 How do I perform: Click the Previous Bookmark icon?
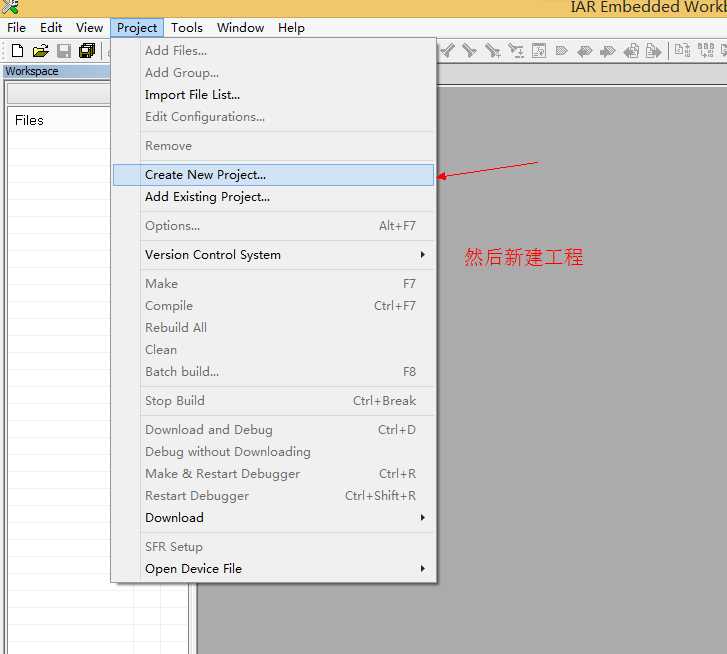point(585,51)
